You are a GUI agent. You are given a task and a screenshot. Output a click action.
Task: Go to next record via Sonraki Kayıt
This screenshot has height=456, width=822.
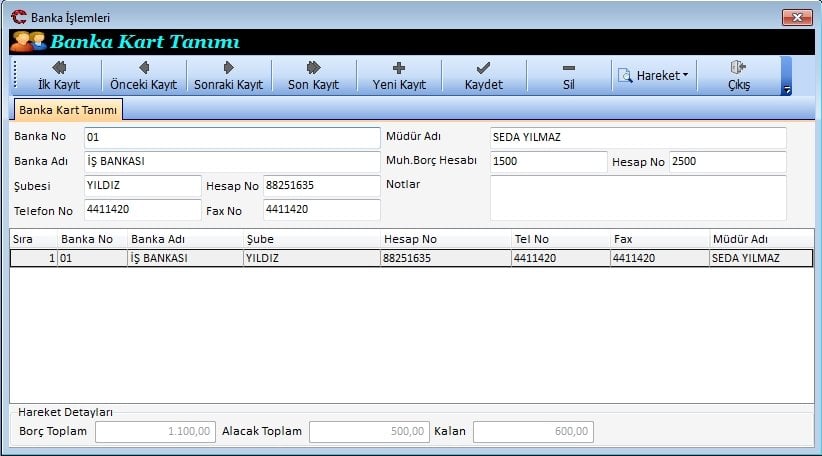coord(228,75)
